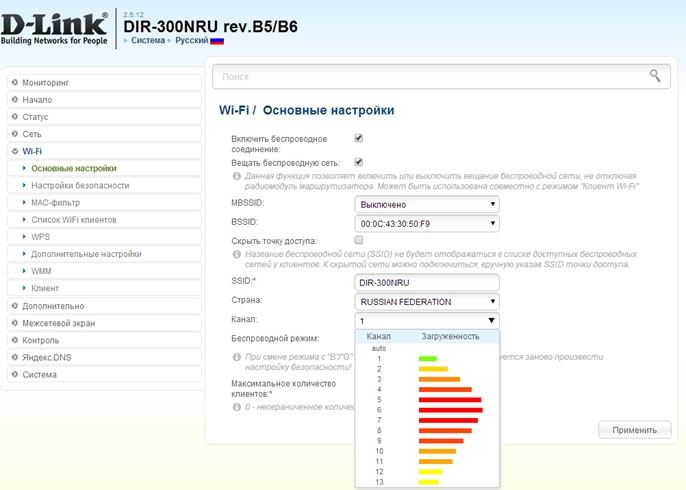Image resolution: width=686 pixels, height=490 pixels.
Task: Click into the SSID text field
Action: click(427, 282)
